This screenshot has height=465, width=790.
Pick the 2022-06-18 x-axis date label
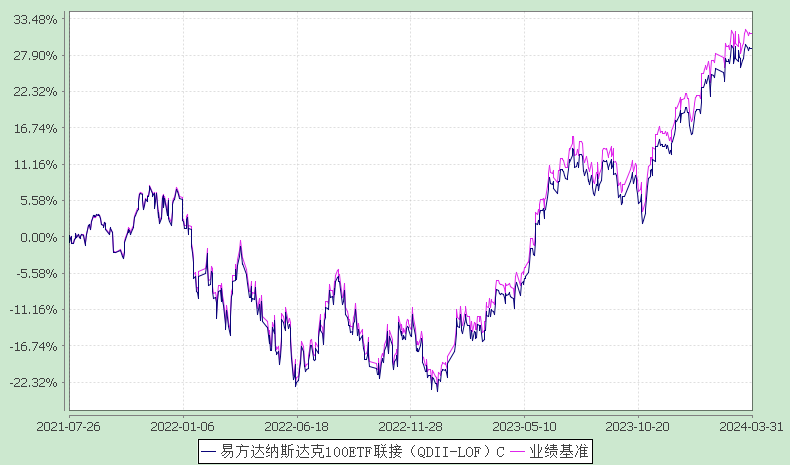297,425
